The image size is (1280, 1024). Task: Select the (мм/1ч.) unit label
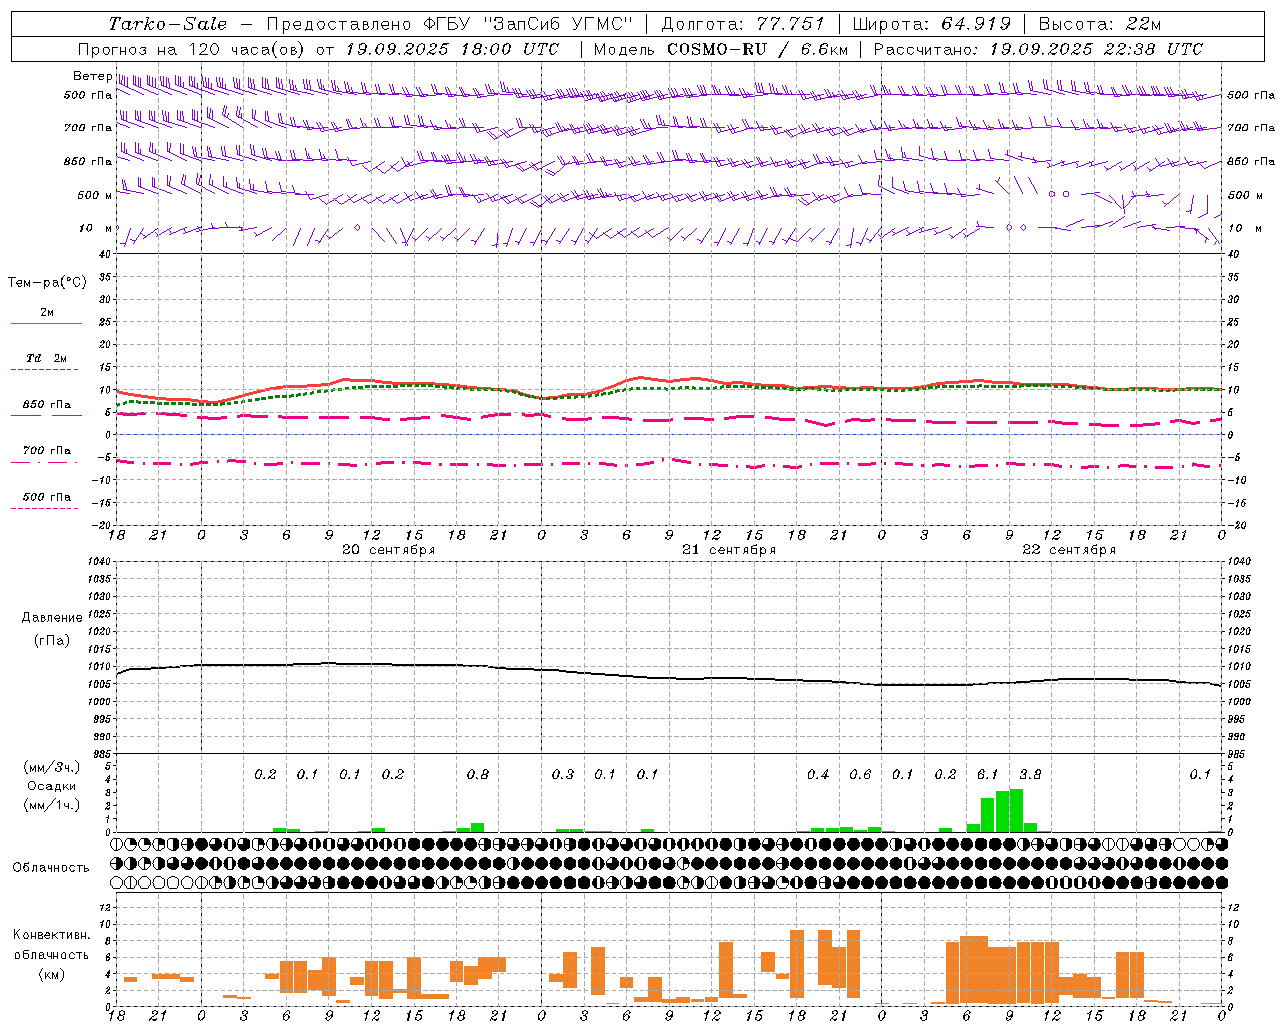click(x=52, y=805)
